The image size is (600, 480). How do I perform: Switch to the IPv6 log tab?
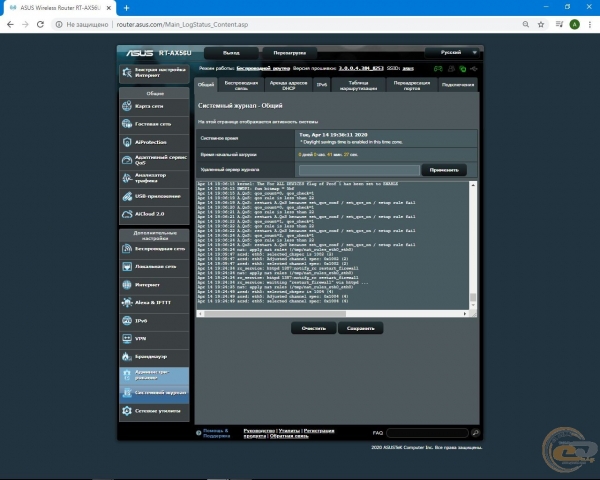tap(322, 85)
